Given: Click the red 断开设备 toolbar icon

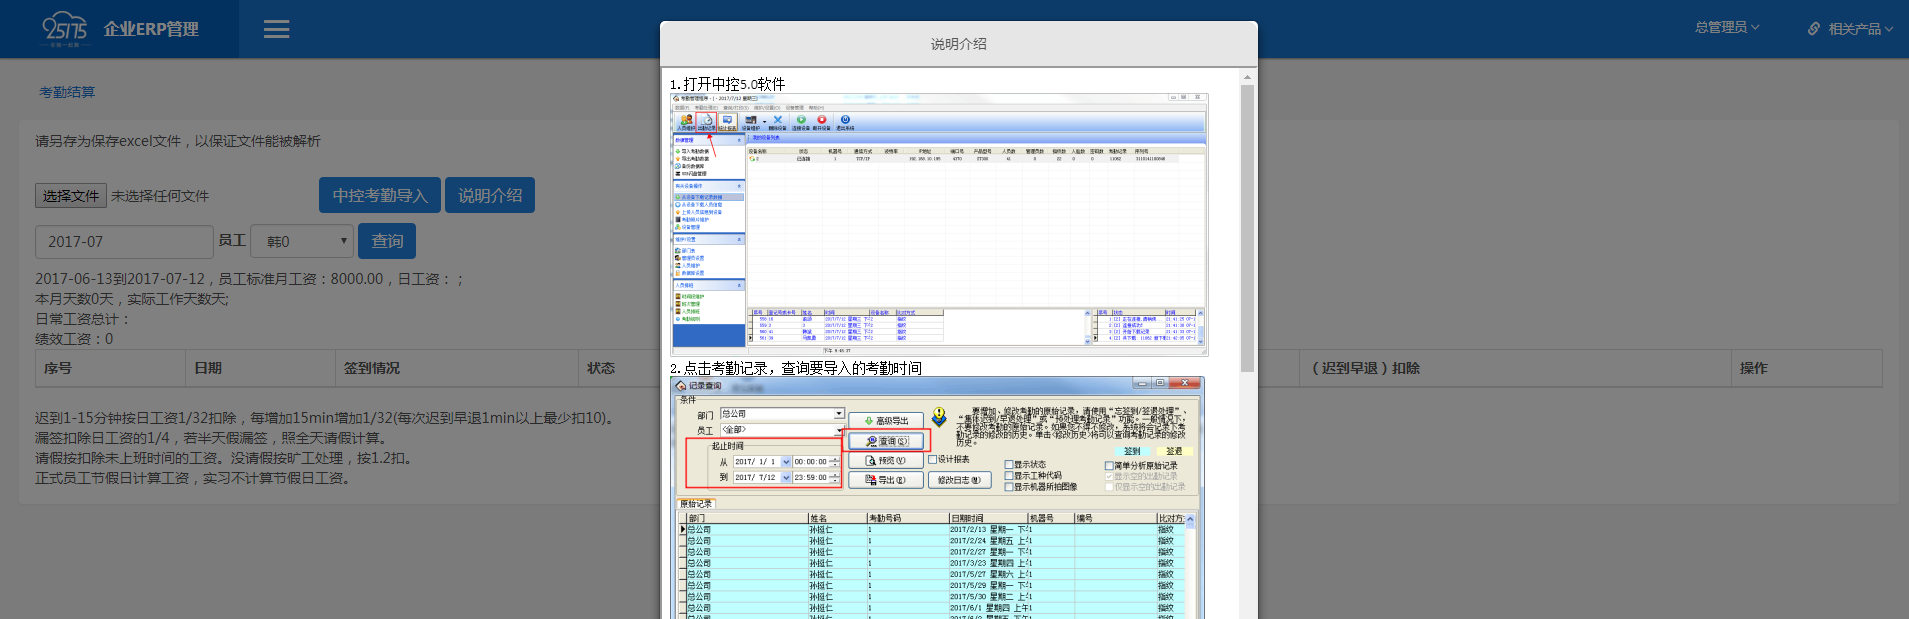Looking at the screenshot, I should [822, 120].
